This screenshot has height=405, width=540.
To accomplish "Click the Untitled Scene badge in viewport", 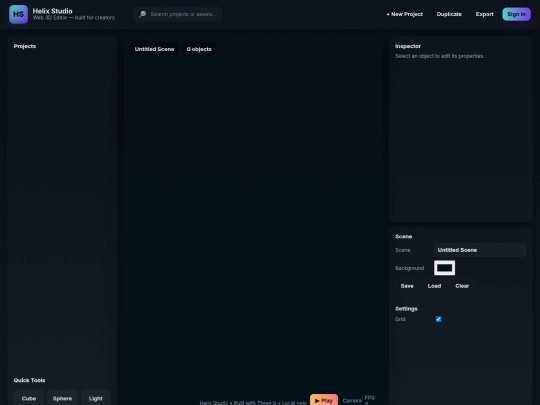I will click(154, 49).
